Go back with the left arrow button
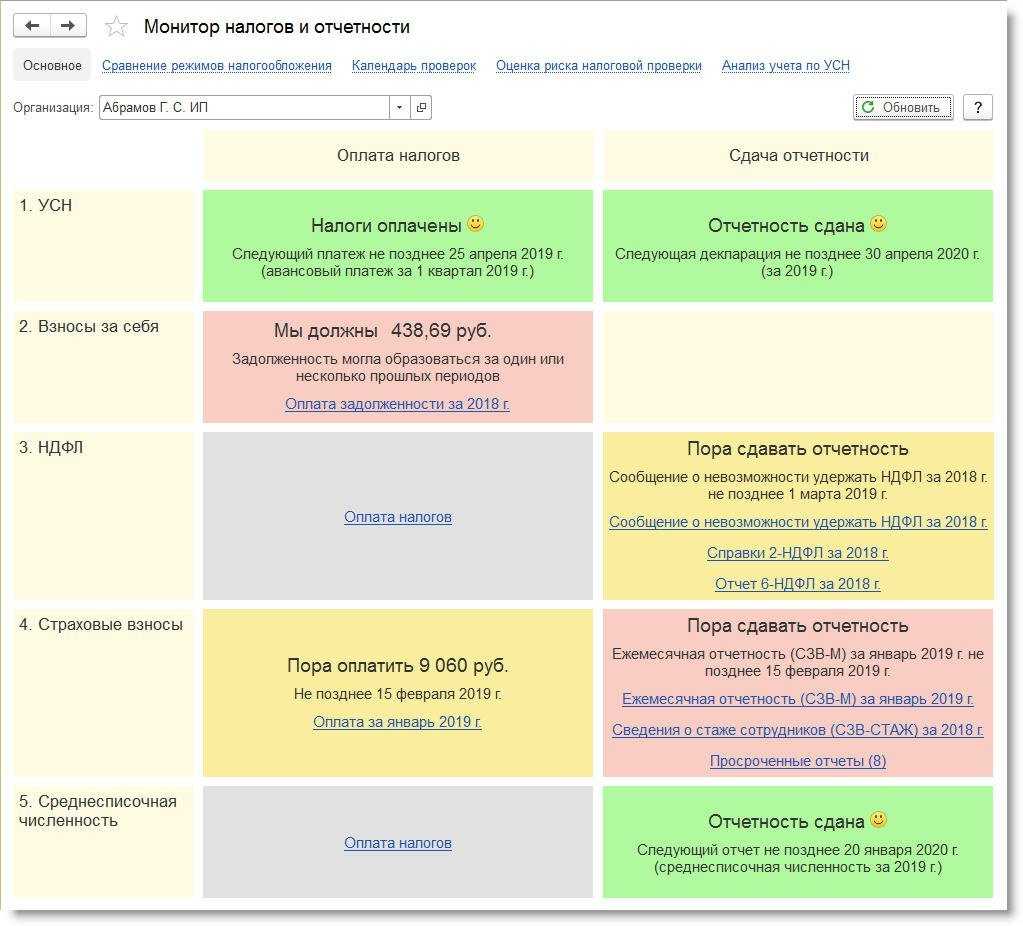The height and width of the screenshot is (926, 1023). point(31,25)
